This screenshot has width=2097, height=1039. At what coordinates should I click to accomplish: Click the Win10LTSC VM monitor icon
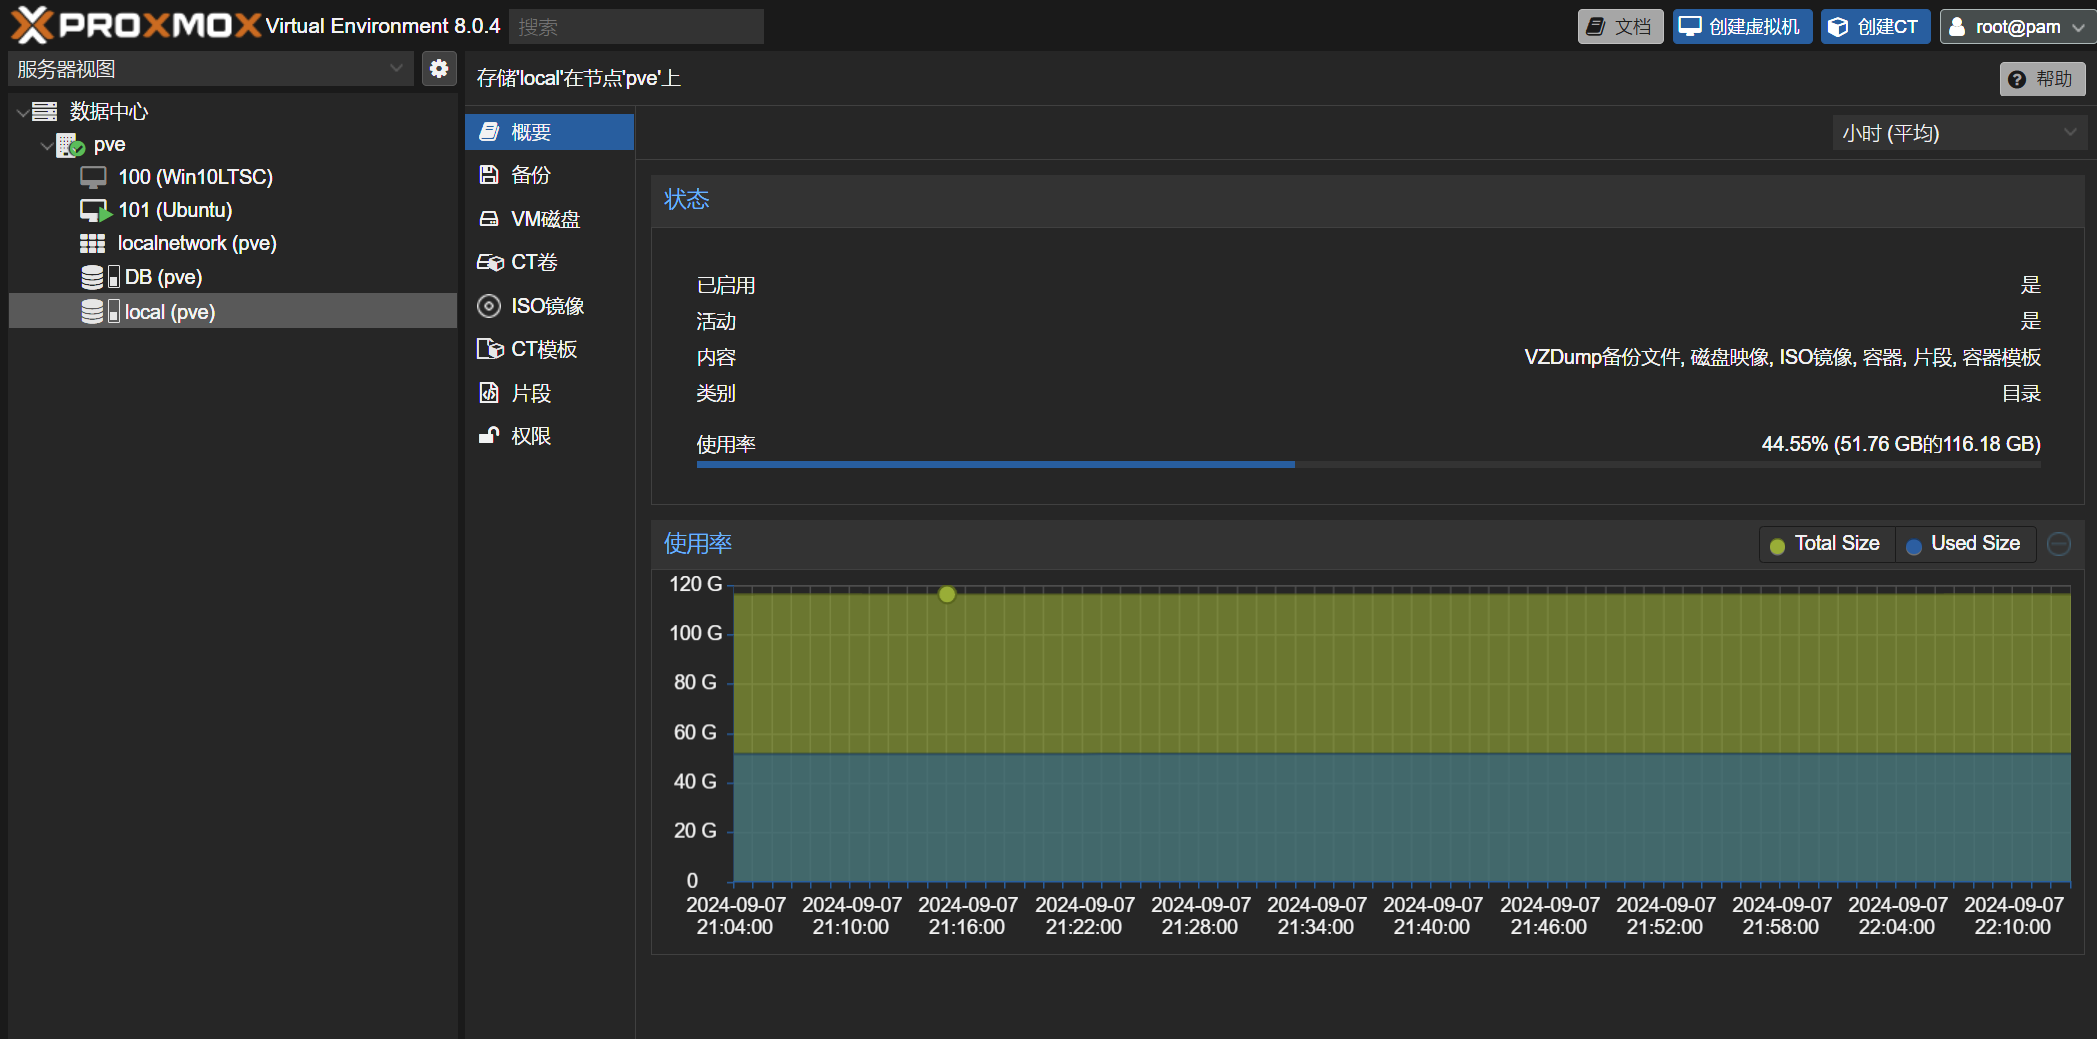coord(93,178)
